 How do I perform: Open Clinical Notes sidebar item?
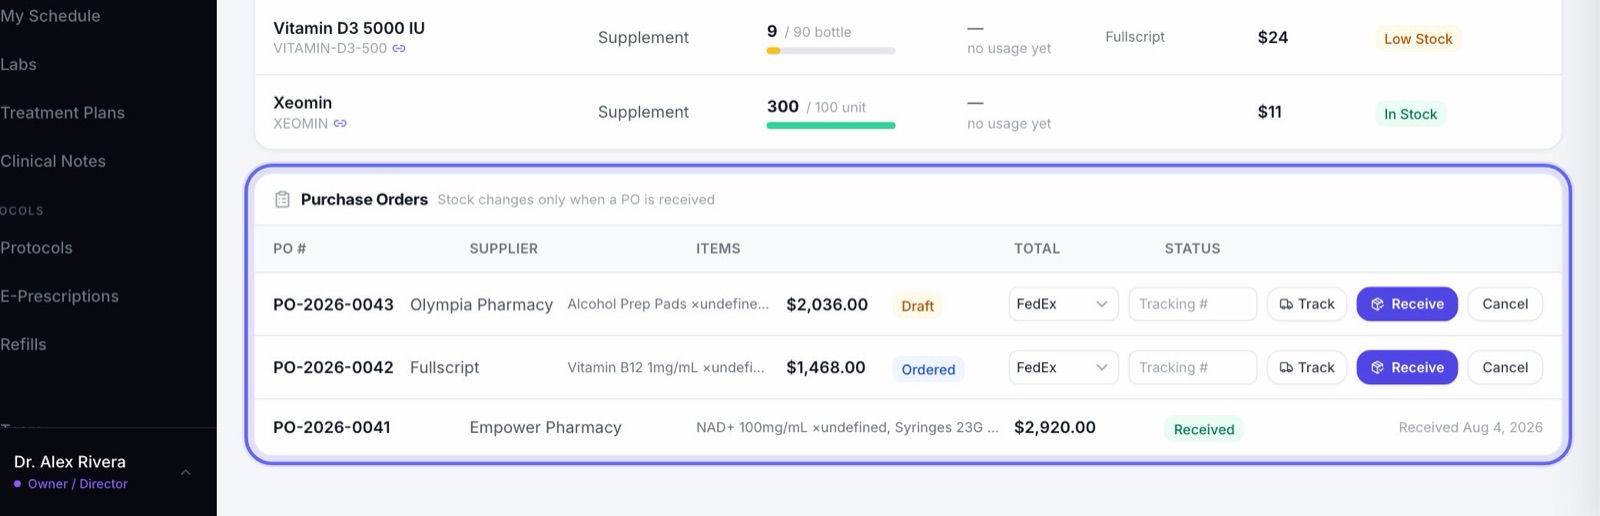click(53, 161)
